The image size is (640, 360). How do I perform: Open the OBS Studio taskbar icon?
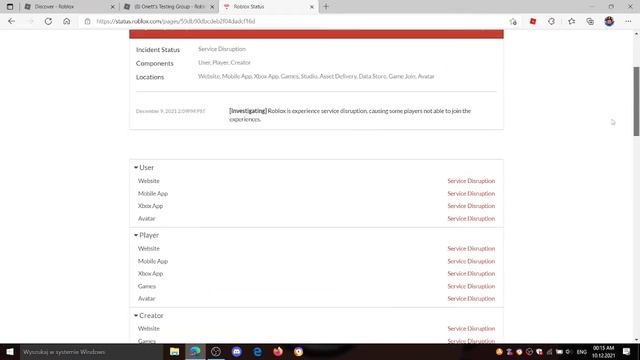[x=216, y=351]
